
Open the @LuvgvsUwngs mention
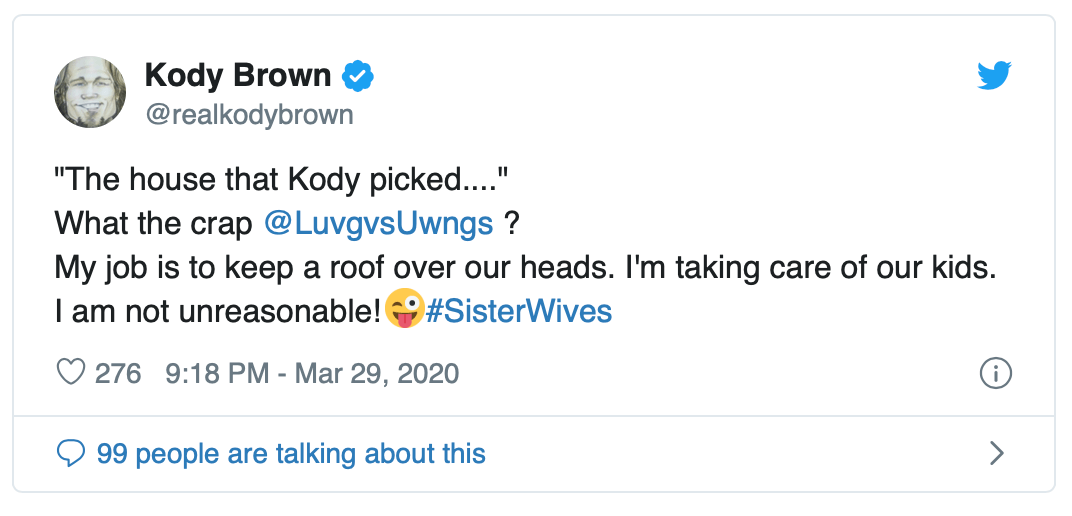(x=378, y=223)
